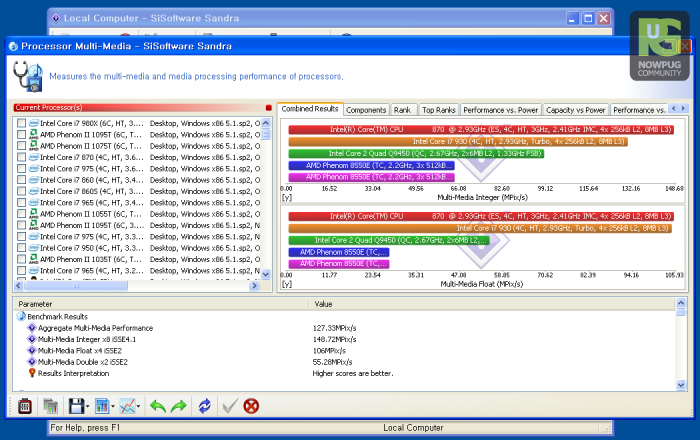Image resolution: width=700 pixels, height=440 pixels.
Task: Click blue AMD Phenom 8550E bar in Integer chart
Action: point(371,165)
